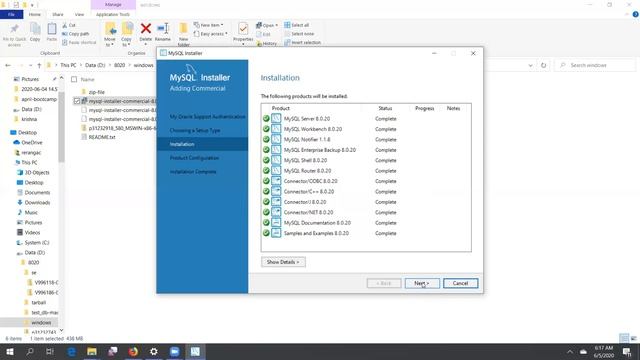Select the MySQL Notifier 1.1.8 product icon
The width and height of the screenshot is (640, 360).
[x=276, y=139]
